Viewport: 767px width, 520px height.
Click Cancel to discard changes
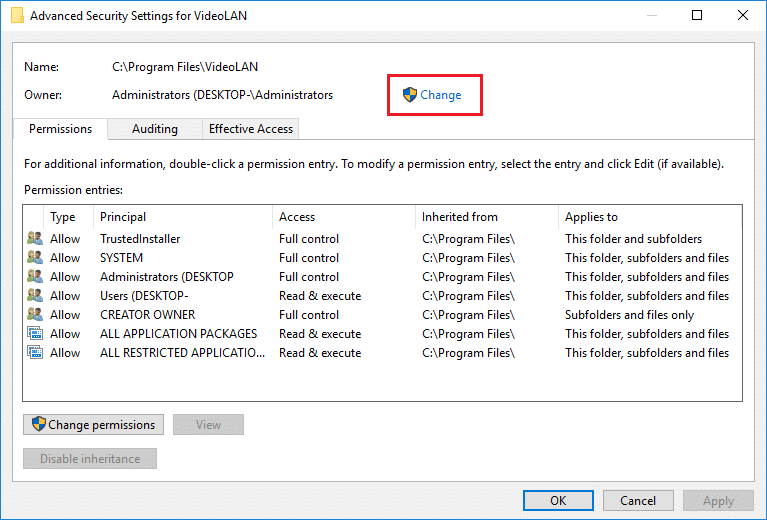(x=638, y=500)
